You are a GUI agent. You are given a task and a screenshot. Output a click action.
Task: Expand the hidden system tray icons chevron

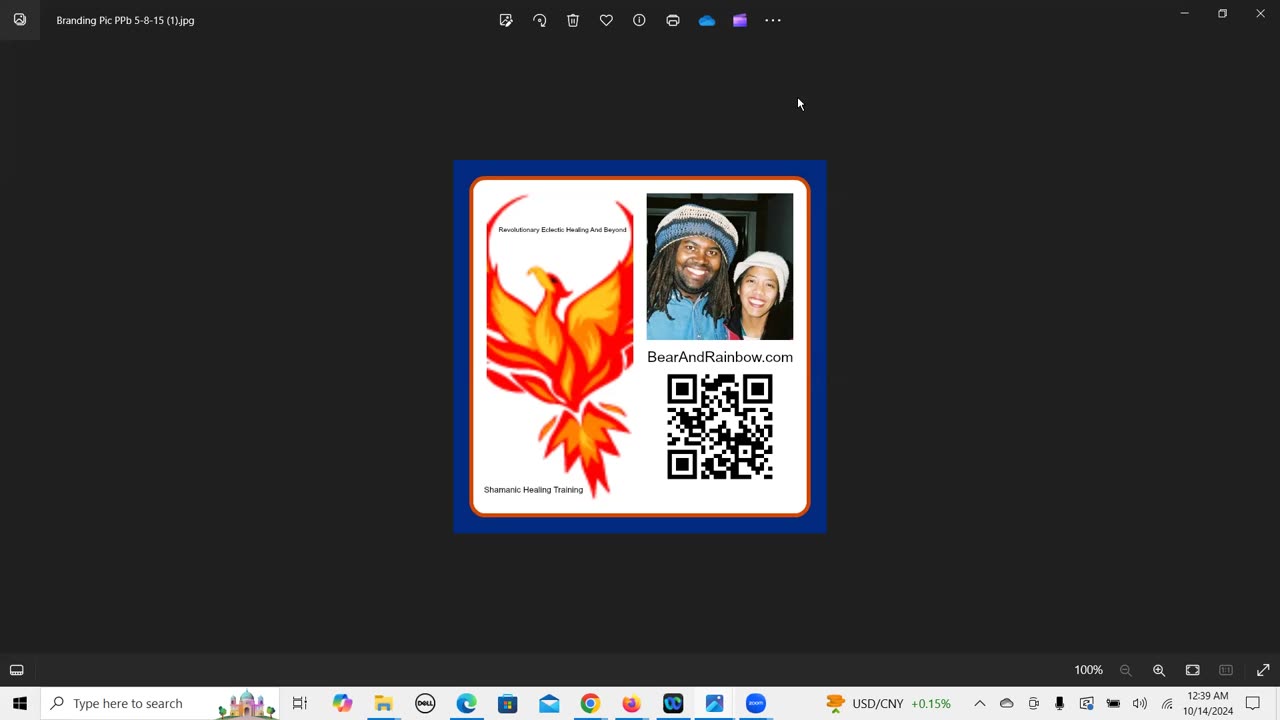[x=980, y=703]
